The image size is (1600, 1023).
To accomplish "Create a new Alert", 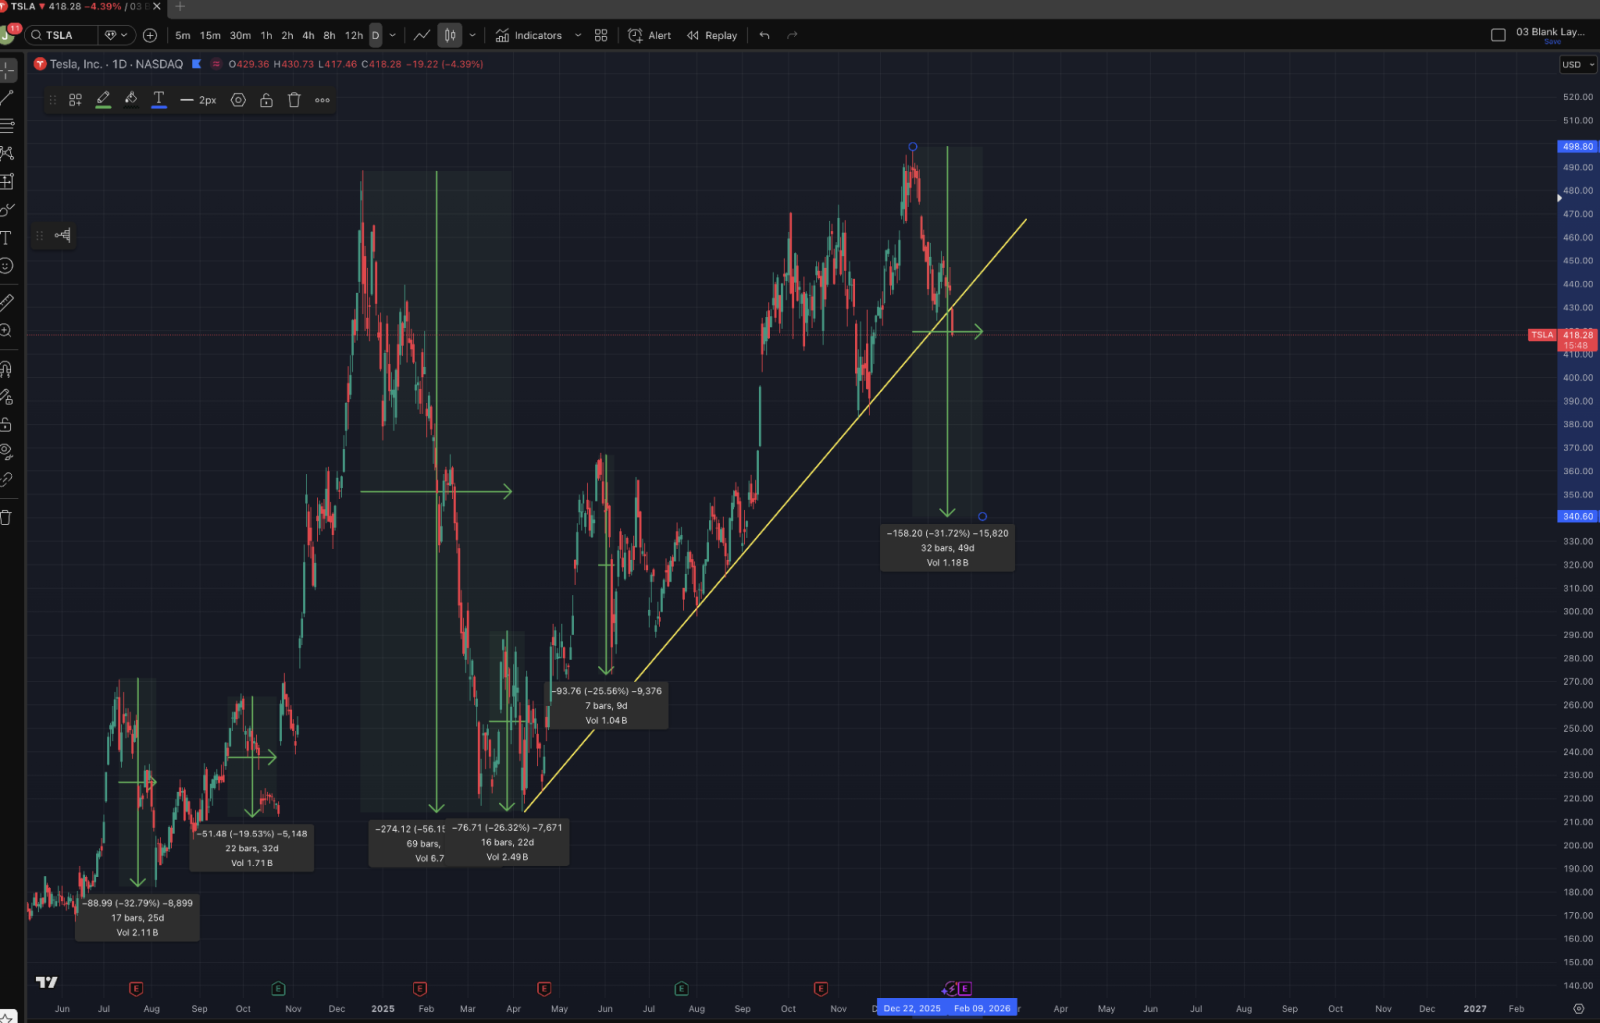I will coord(650,35).
